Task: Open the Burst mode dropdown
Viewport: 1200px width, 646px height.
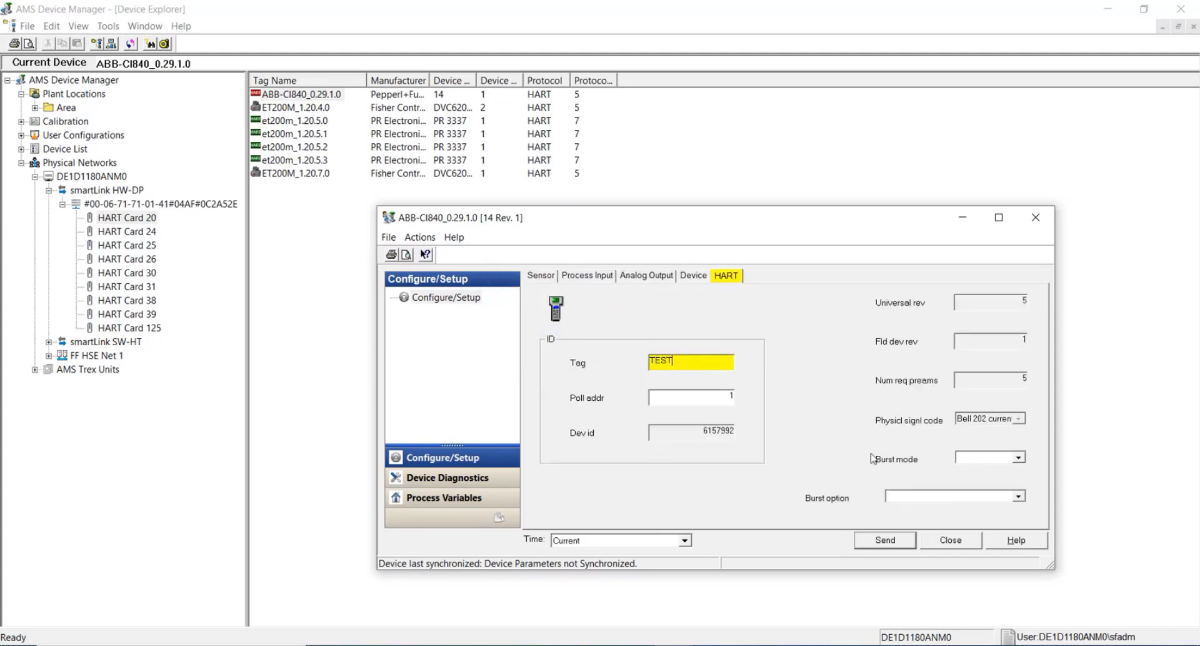Action: click(1019, 458)
